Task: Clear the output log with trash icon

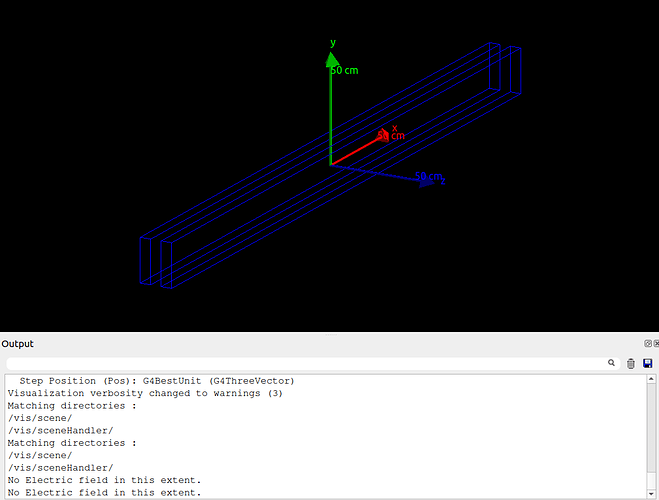Action: [x=630, y=363]
